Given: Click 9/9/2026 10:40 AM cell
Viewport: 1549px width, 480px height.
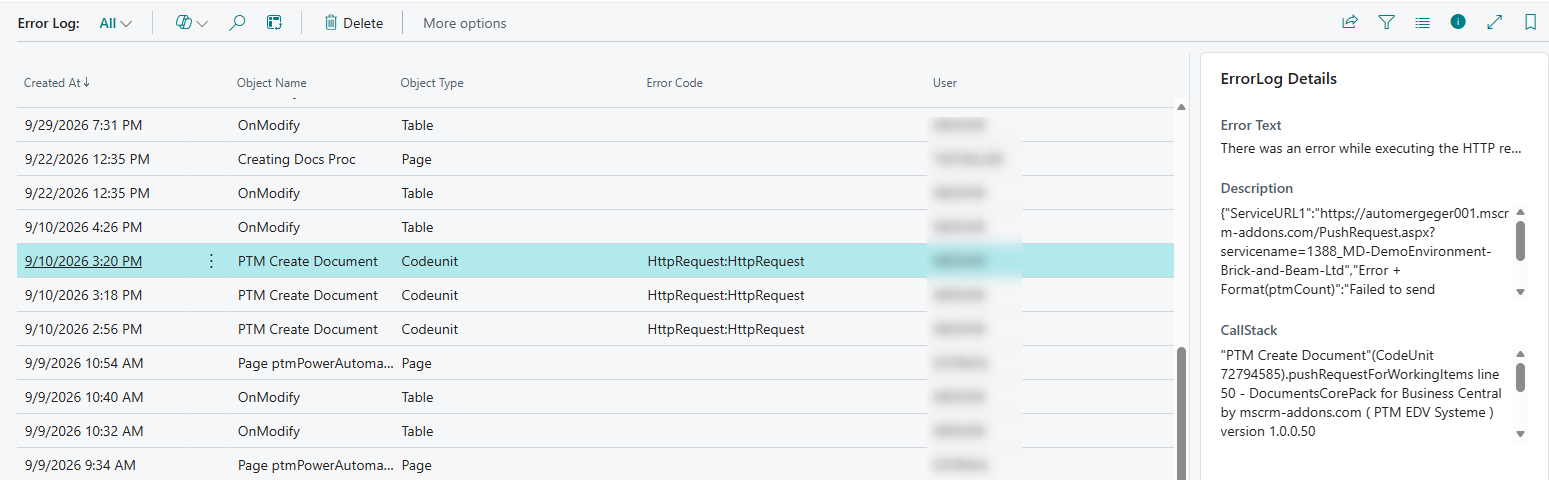Looking at the screenshot, I should click(x=84, y=397).
